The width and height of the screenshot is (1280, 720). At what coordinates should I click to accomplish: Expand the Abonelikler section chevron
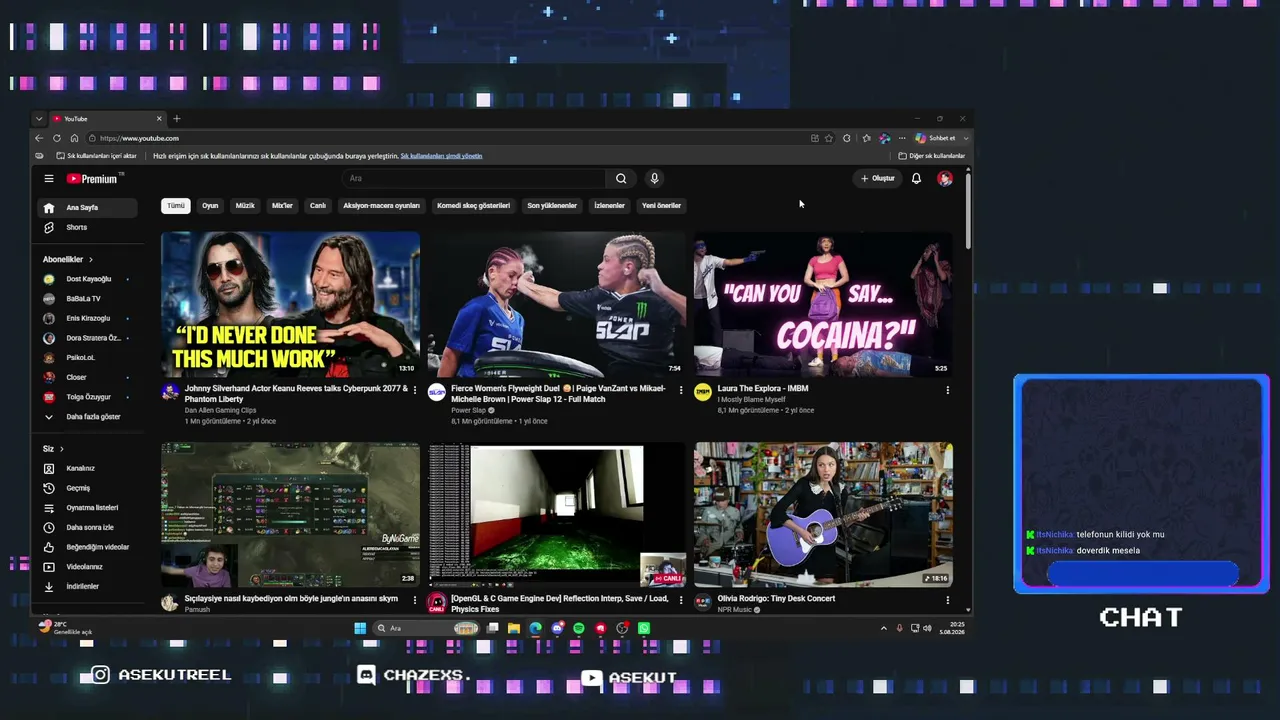click(91, 259)
